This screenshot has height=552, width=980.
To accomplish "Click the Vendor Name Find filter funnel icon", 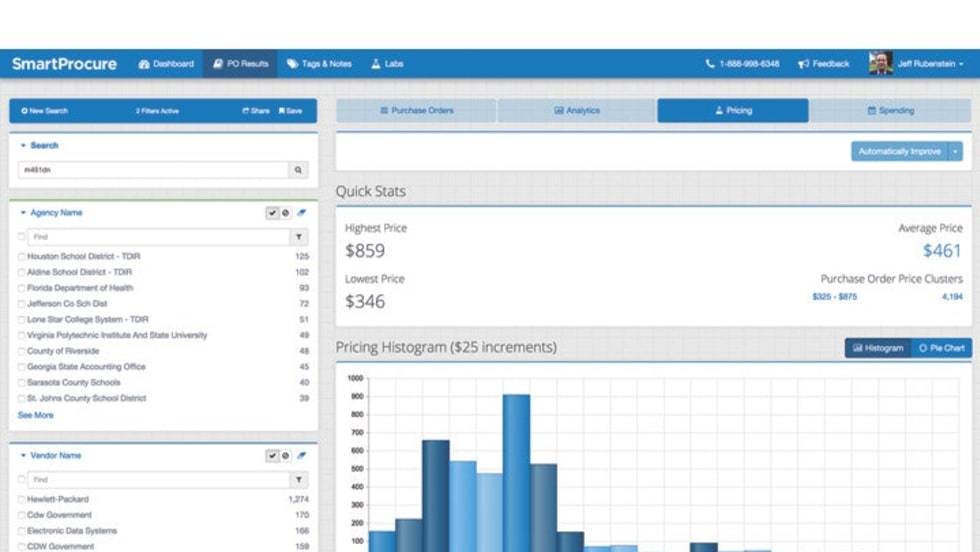I will point(298,480).
